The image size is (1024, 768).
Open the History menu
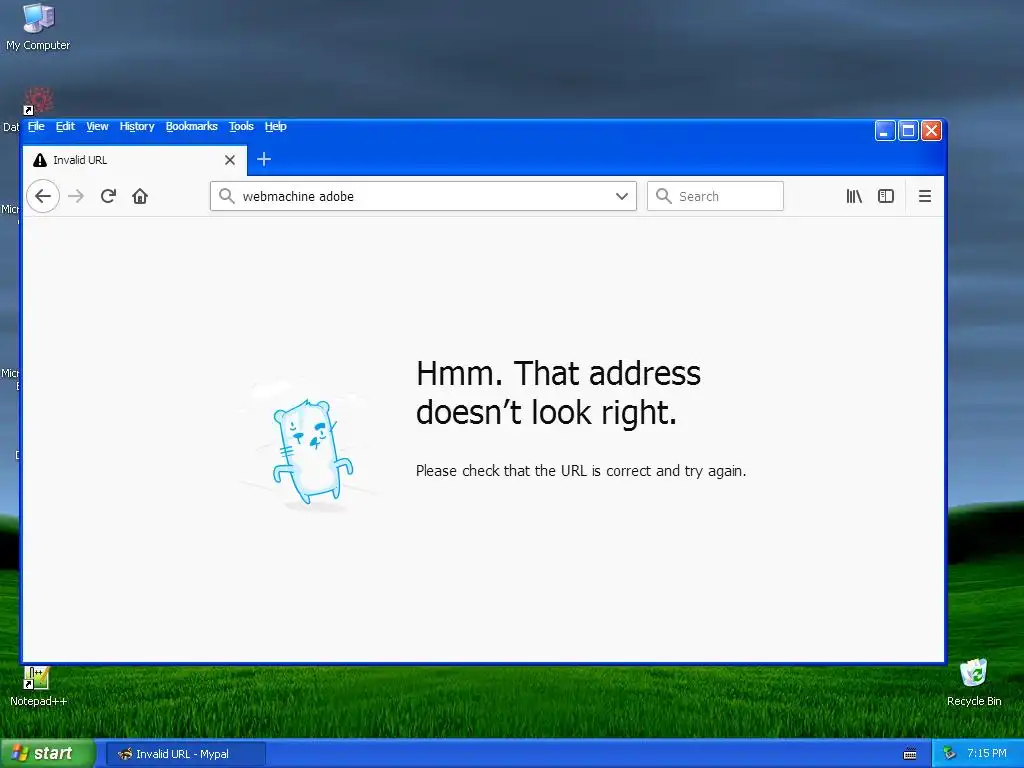click(136, 126)
